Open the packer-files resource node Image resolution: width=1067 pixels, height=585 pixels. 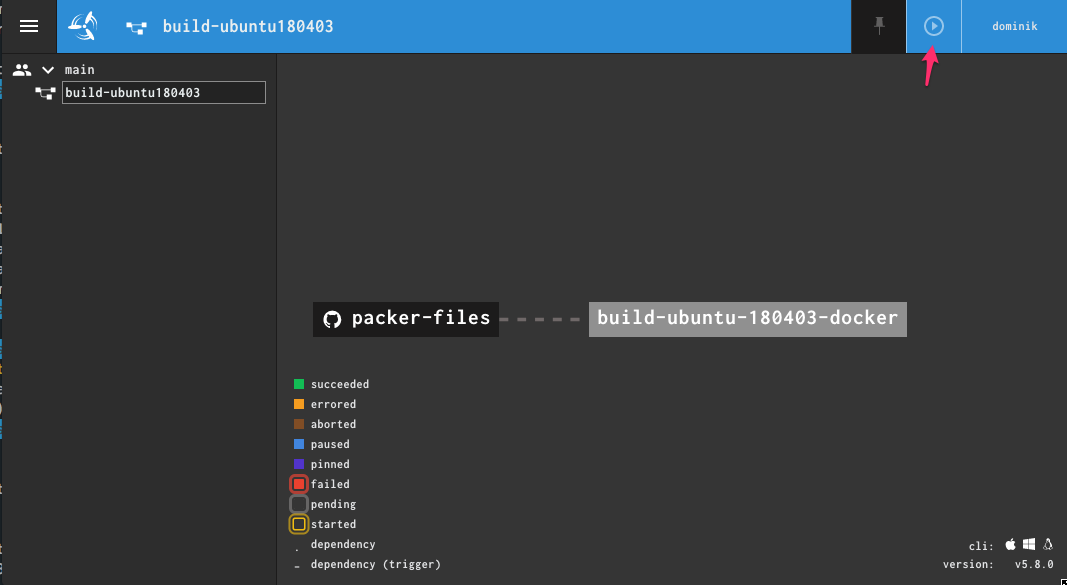(420, 319)
